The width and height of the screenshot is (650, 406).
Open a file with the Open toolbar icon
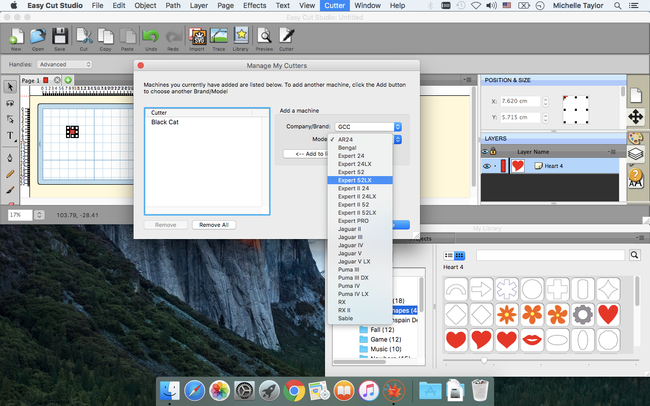38,37
